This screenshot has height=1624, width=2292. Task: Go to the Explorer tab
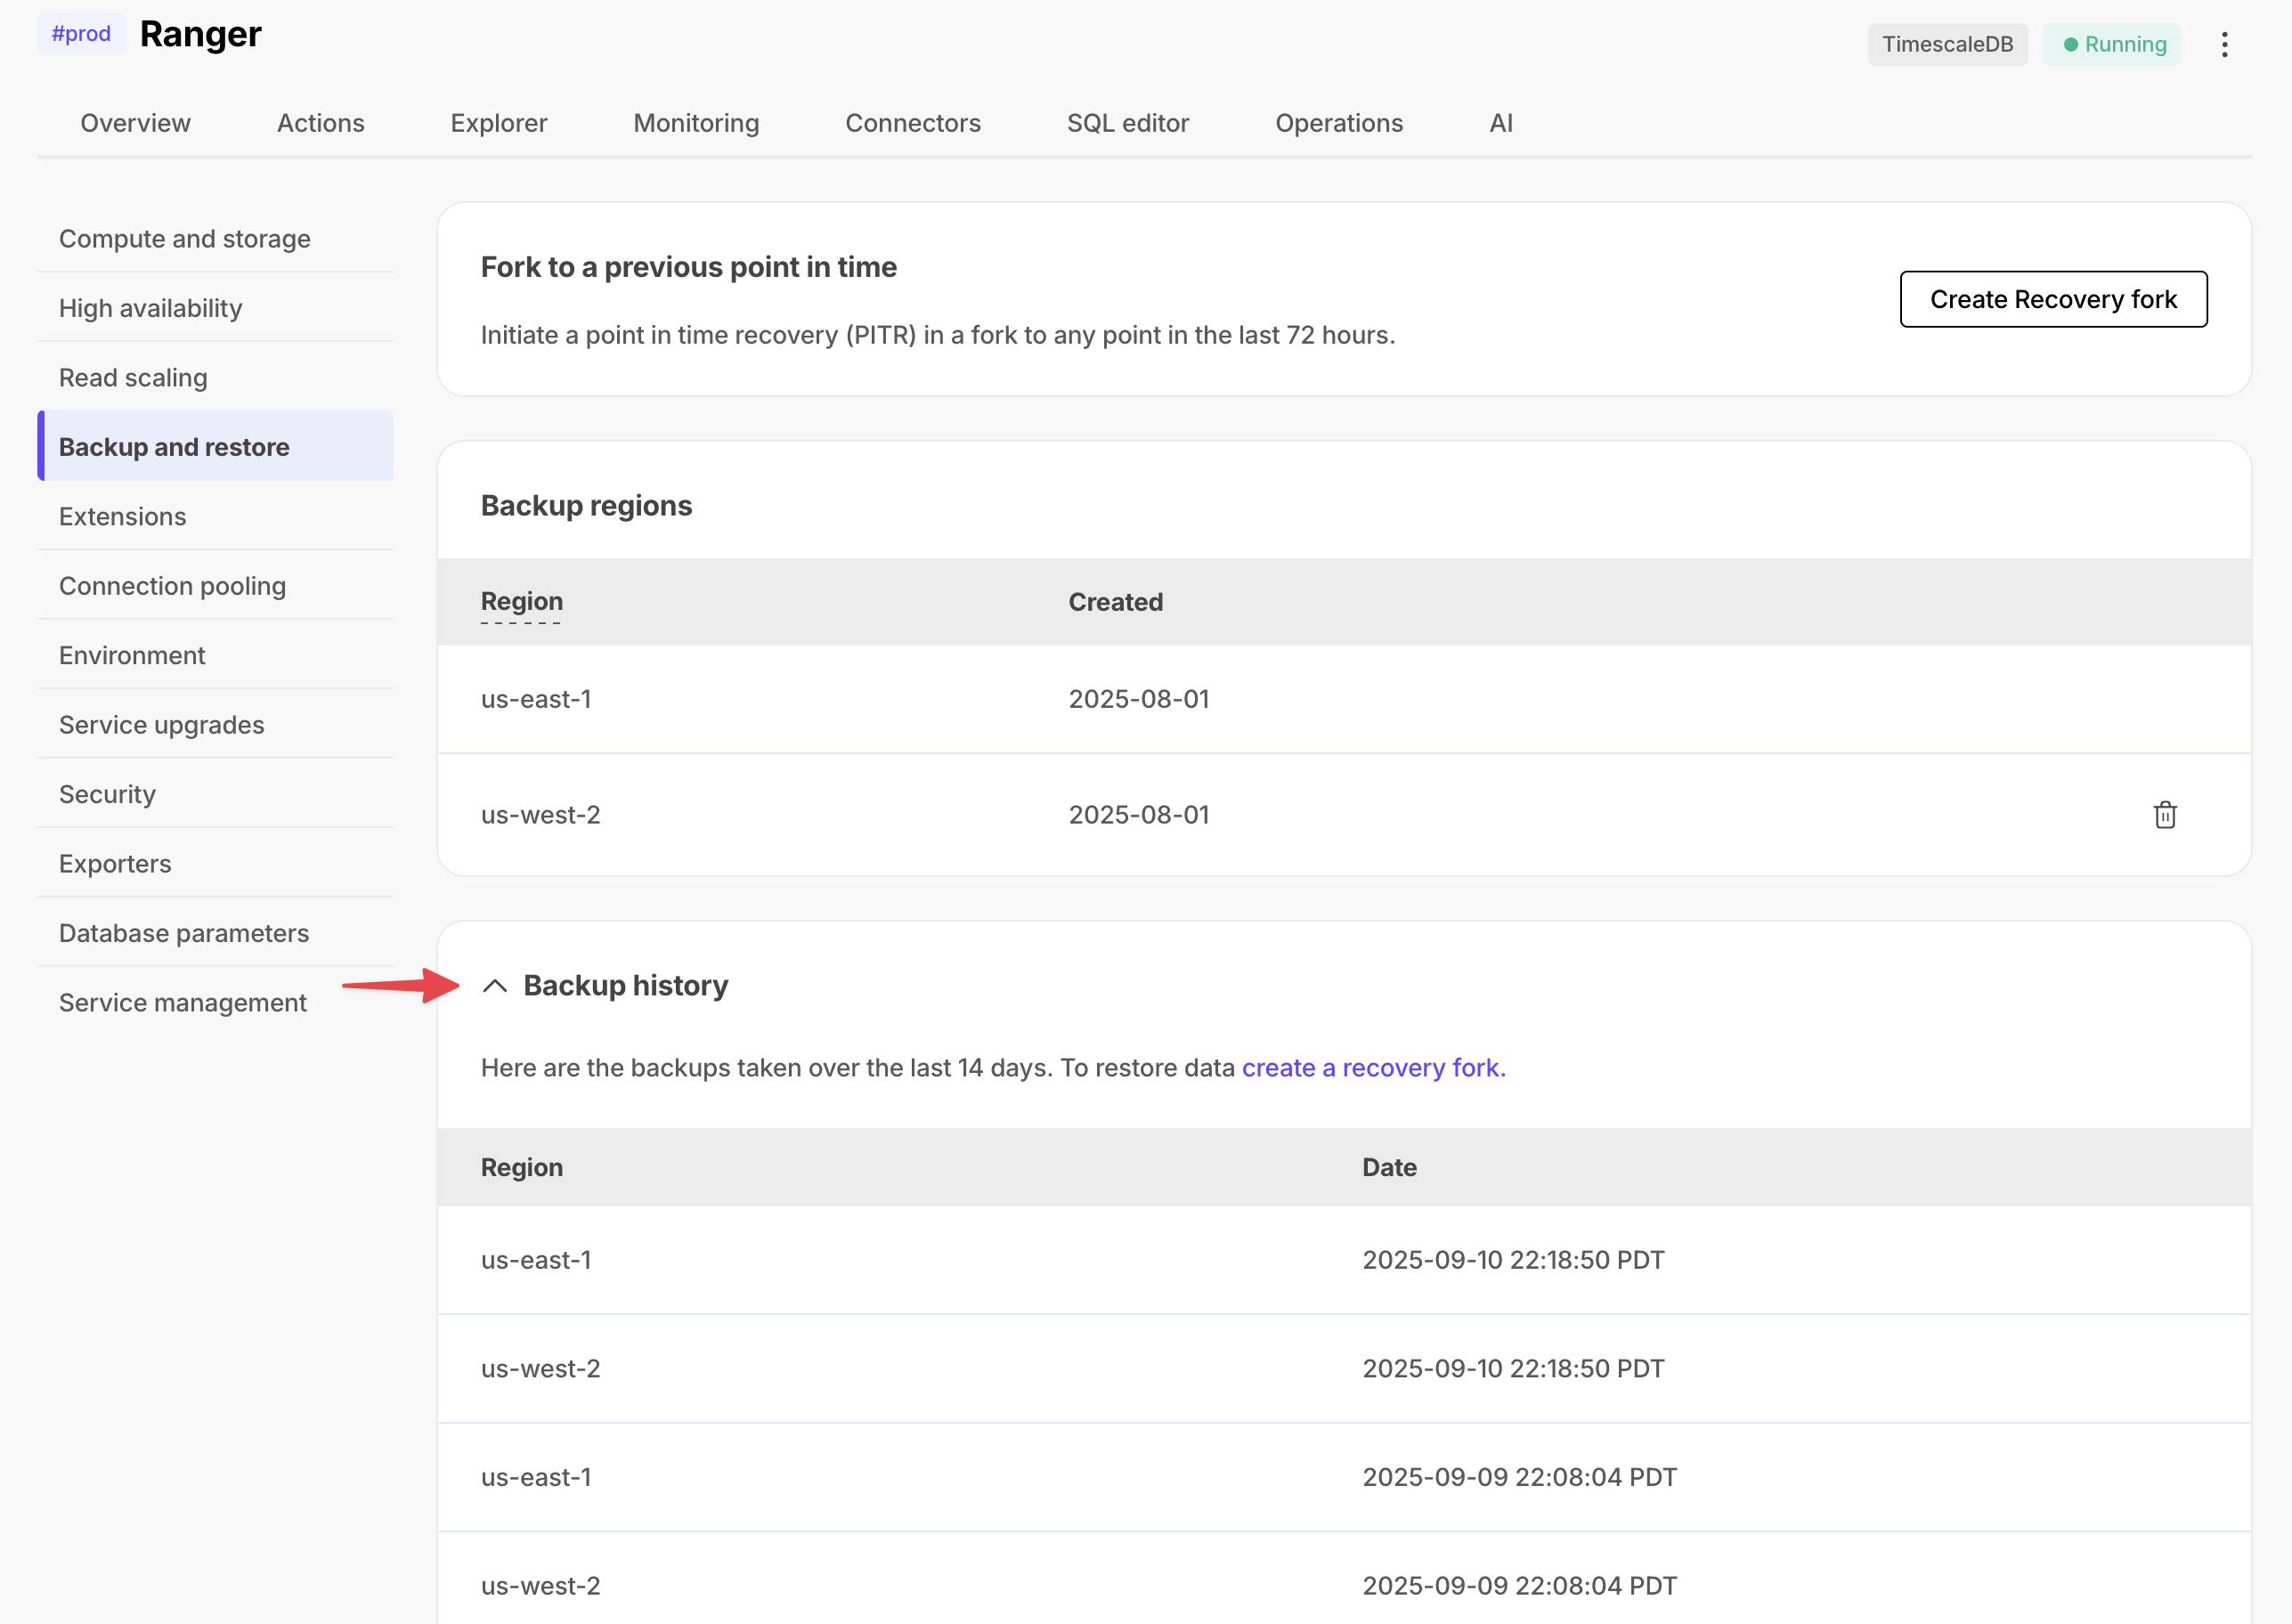498,123
